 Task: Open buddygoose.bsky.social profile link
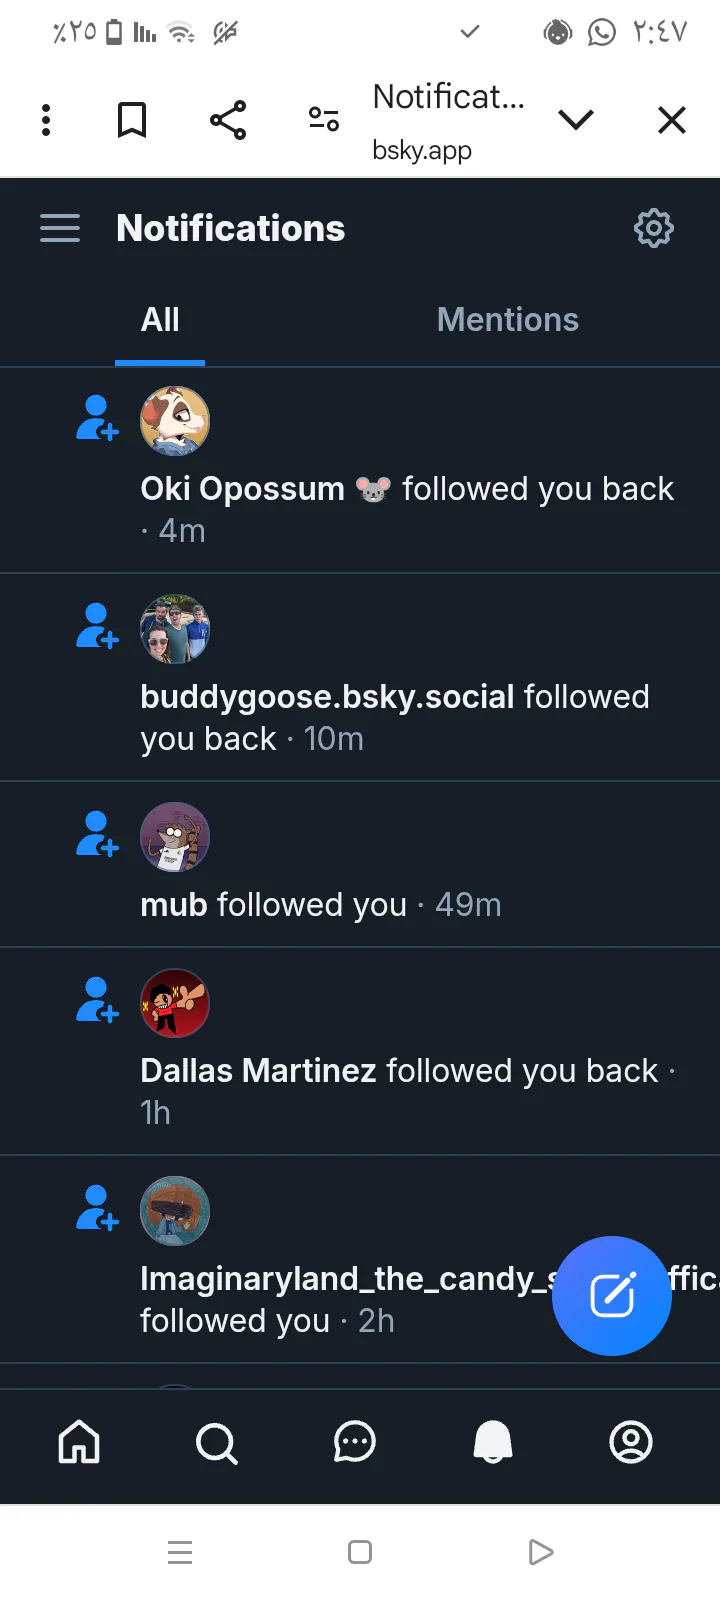click(328, 697)
